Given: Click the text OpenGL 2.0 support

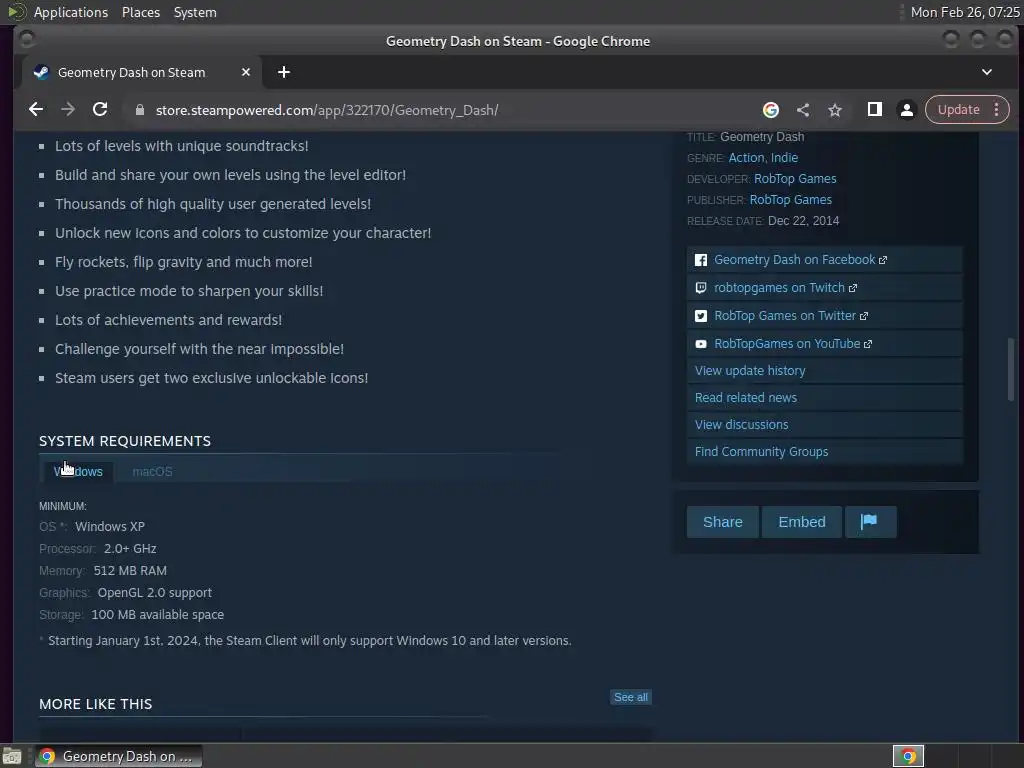Looking at the screenshot, I should tap(155, 593).
